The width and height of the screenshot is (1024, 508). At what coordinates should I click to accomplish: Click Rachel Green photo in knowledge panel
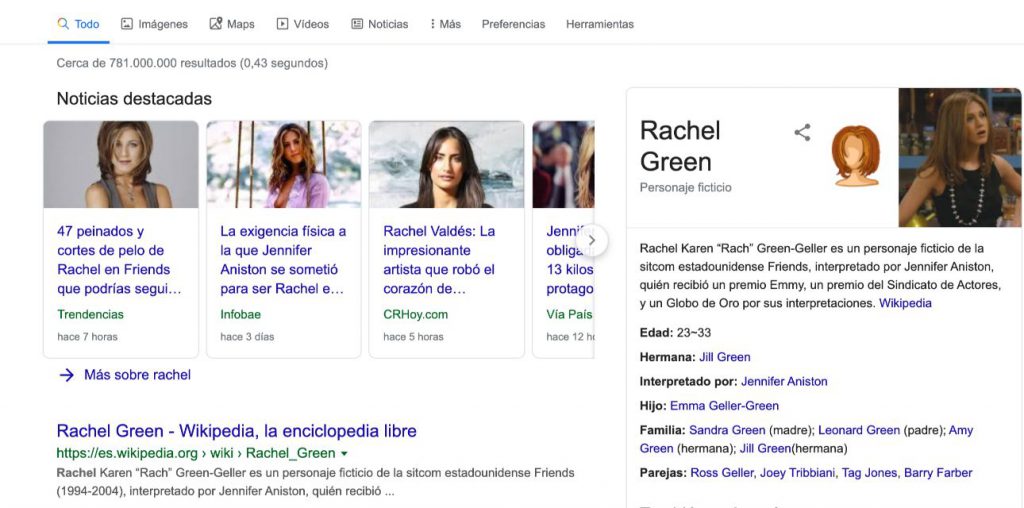(959, 157)
